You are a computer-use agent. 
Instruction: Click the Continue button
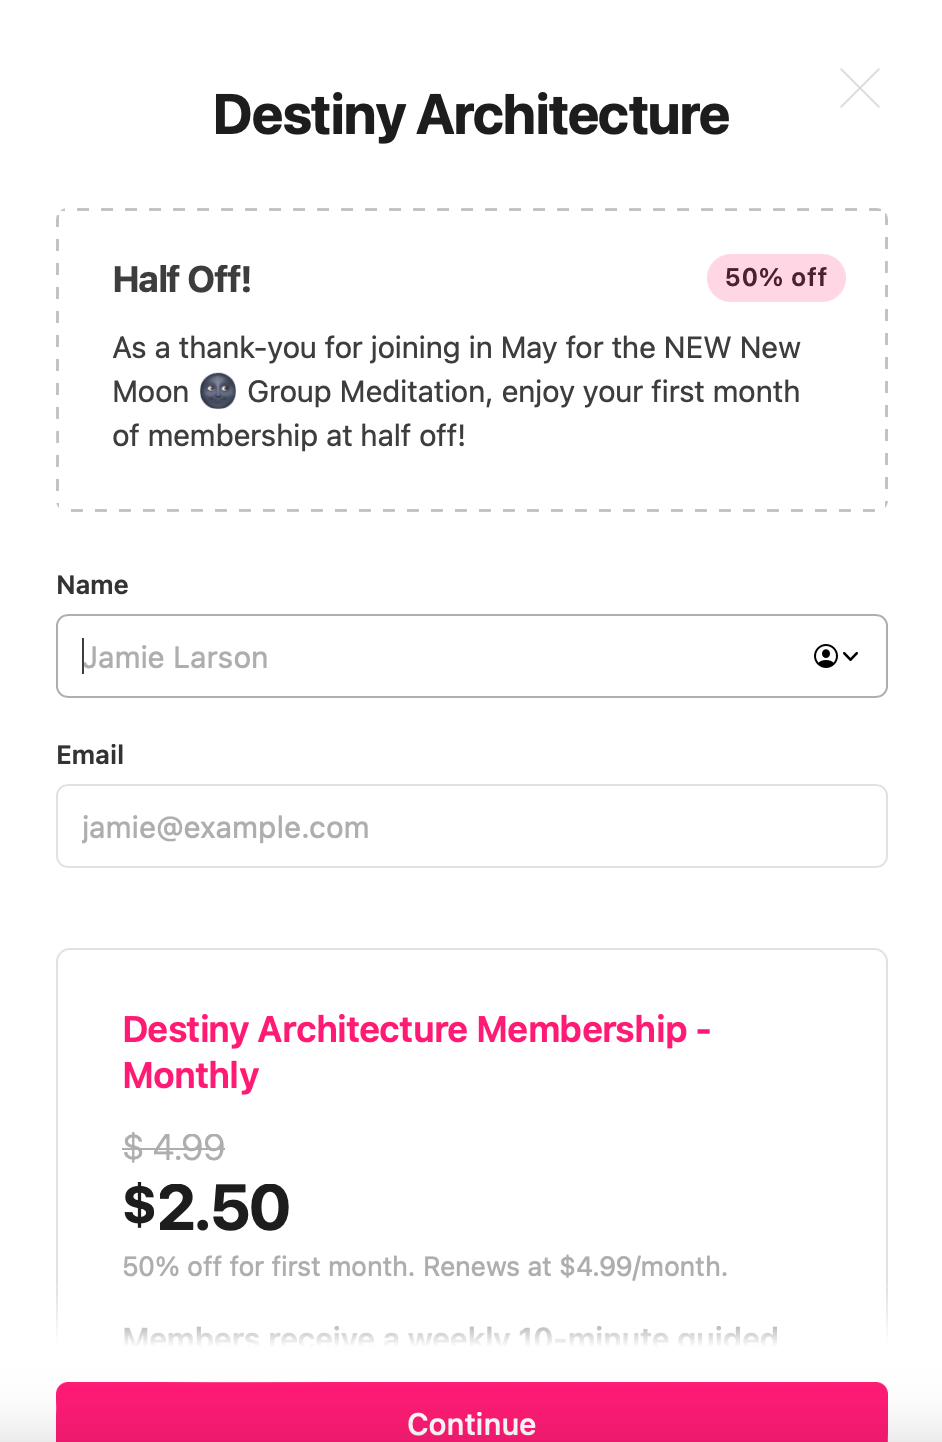pos(472,1413)
